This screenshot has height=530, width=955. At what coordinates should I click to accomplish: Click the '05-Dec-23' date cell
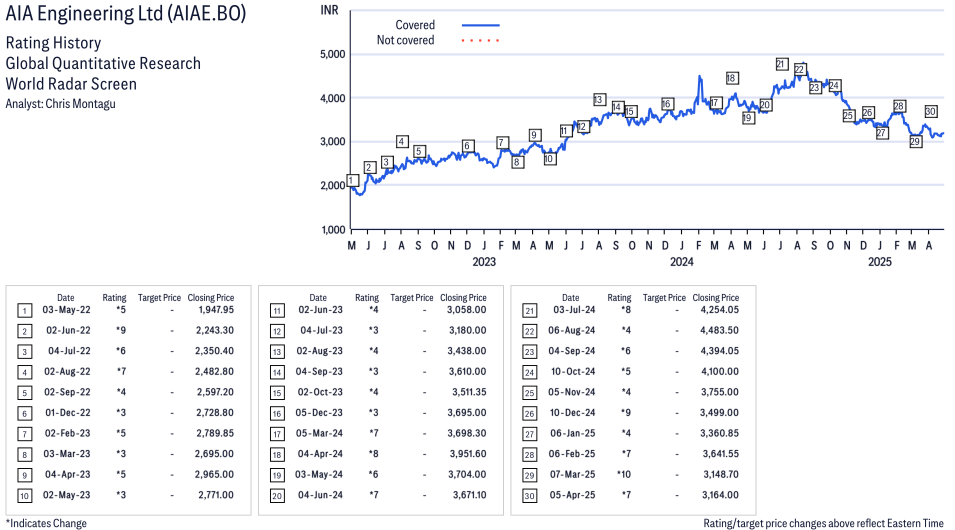(319, 412)
